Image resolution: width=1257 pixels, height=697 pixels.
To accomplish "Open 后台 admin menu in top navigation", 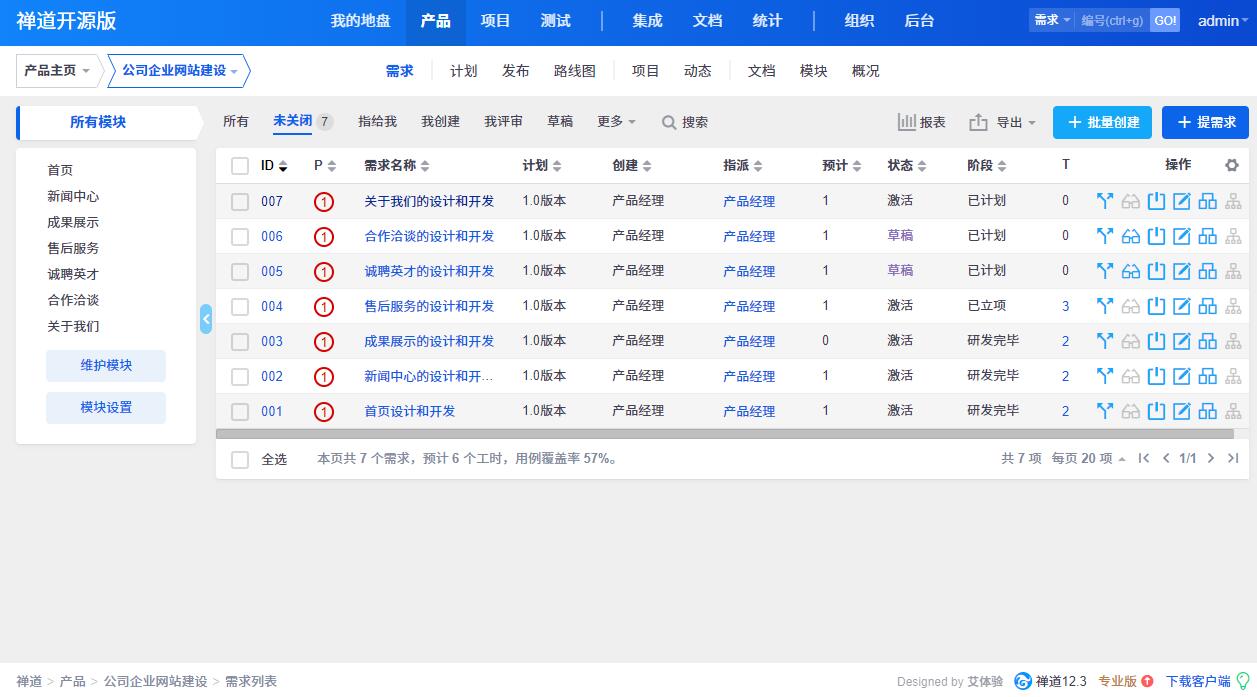I will coord(919,21).
